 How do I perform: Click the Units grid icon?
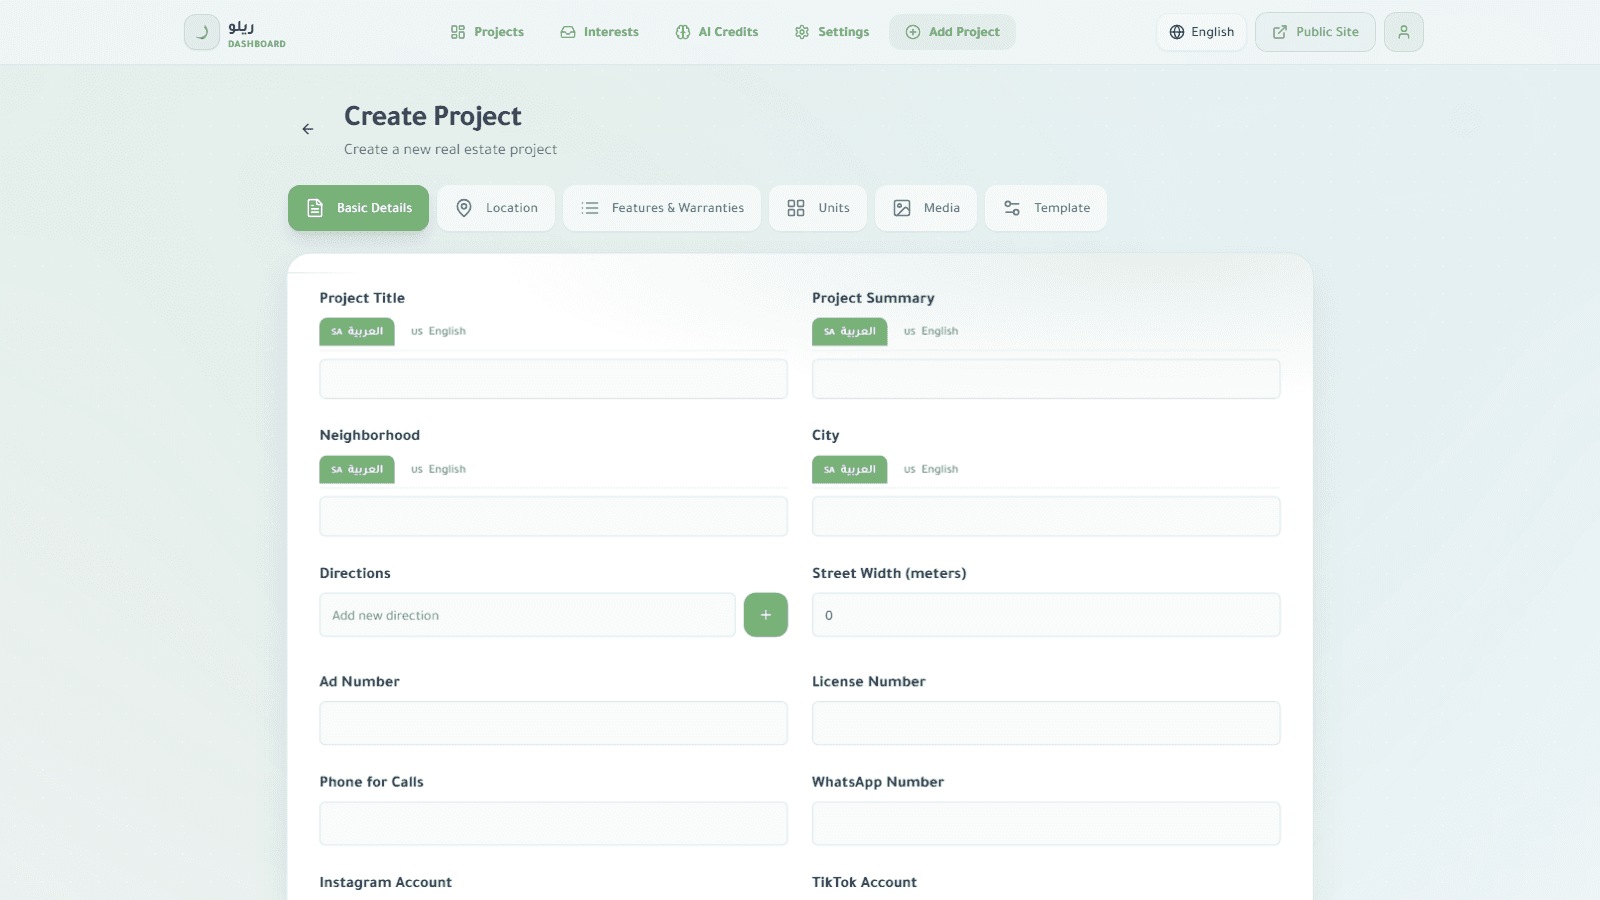pyautogui.click(x=796, y=208)
